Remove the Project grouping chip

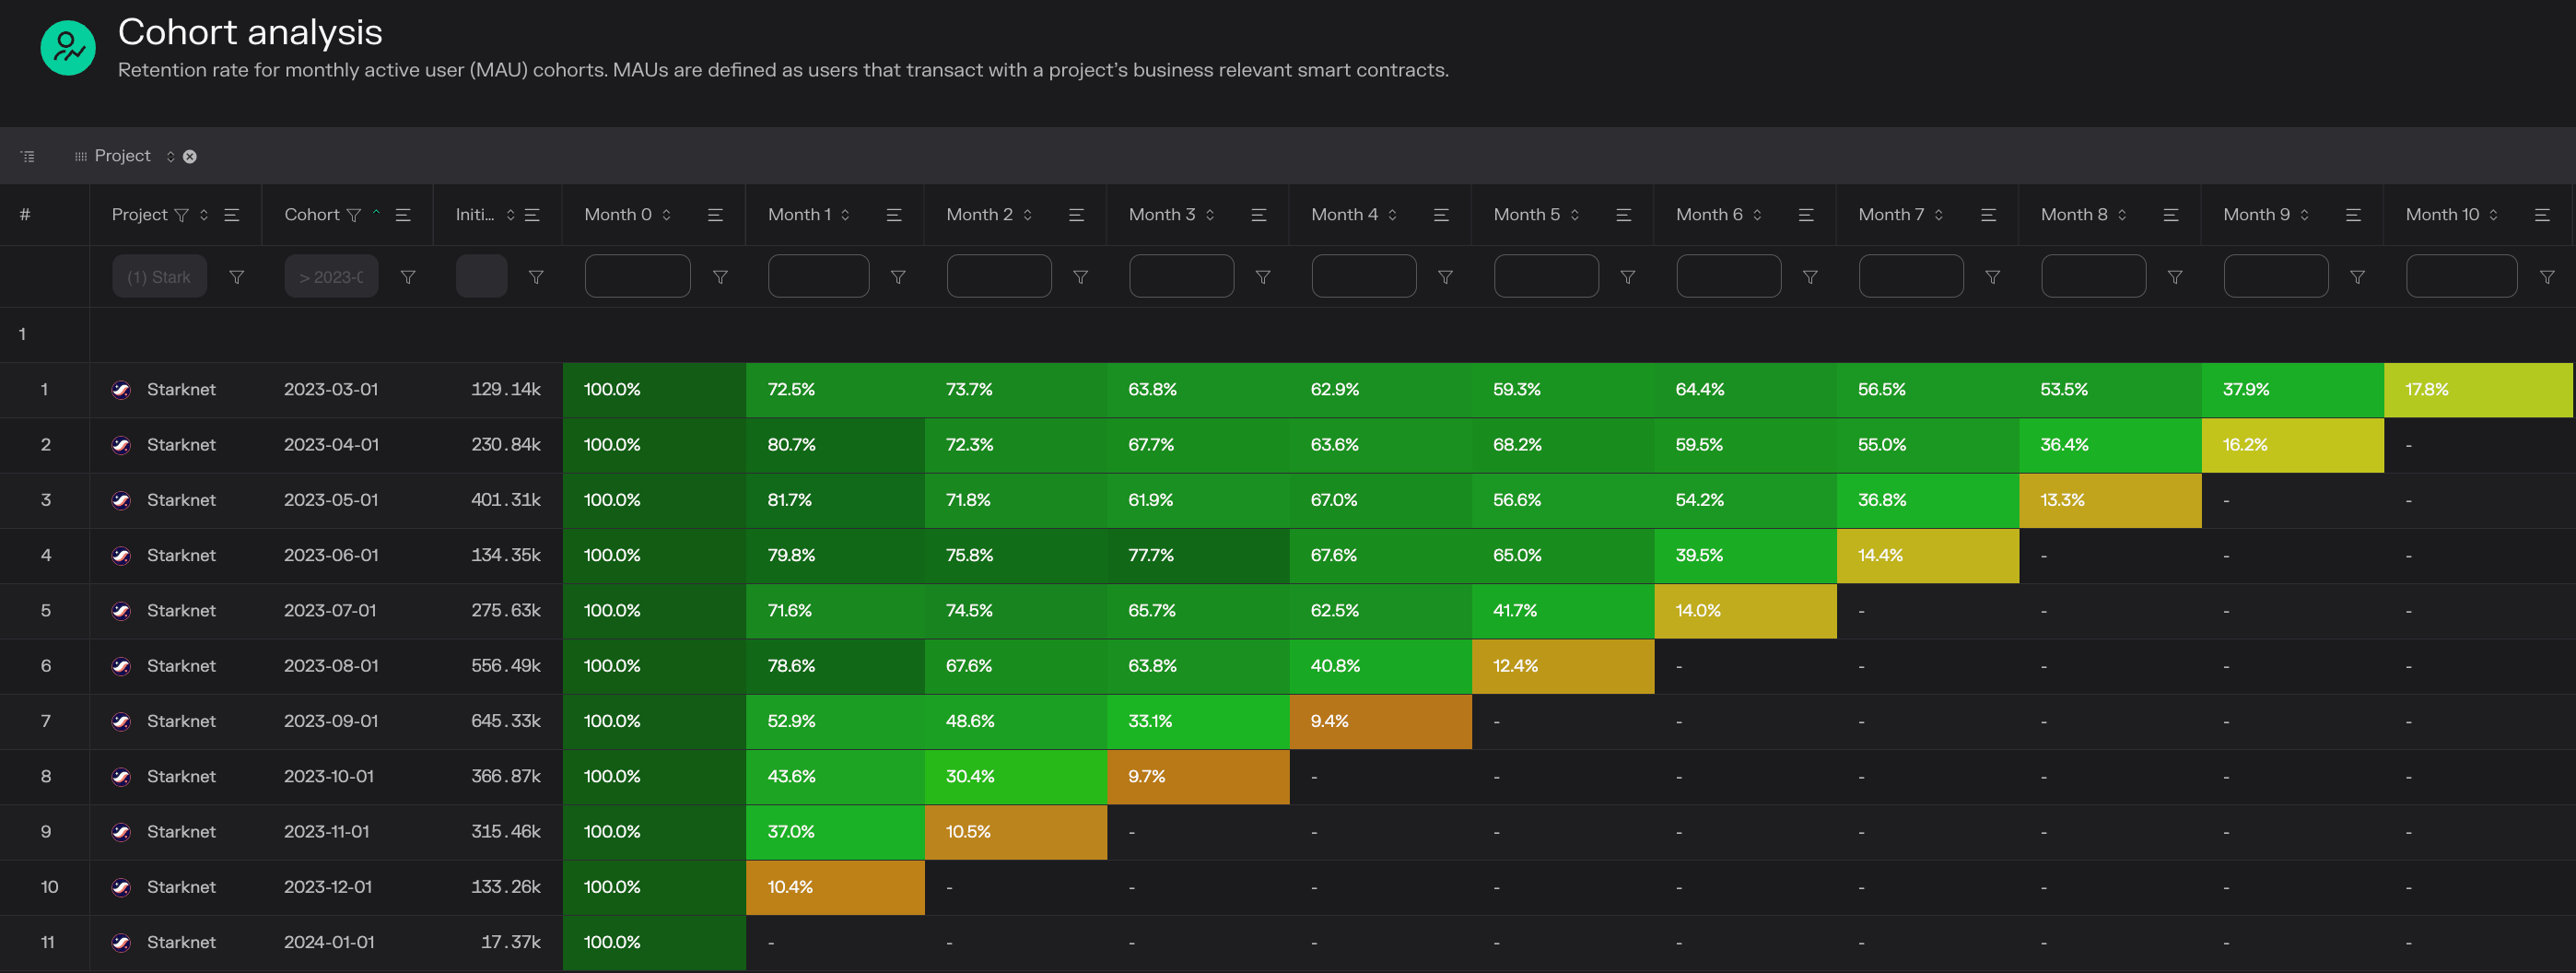coord(190,156)
